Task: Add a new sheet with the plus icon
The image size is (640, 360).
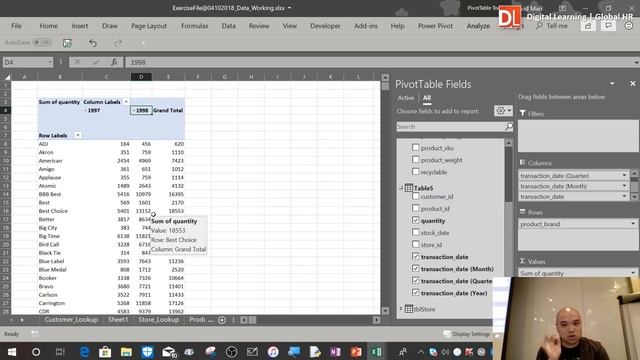Action: point(222,320)
